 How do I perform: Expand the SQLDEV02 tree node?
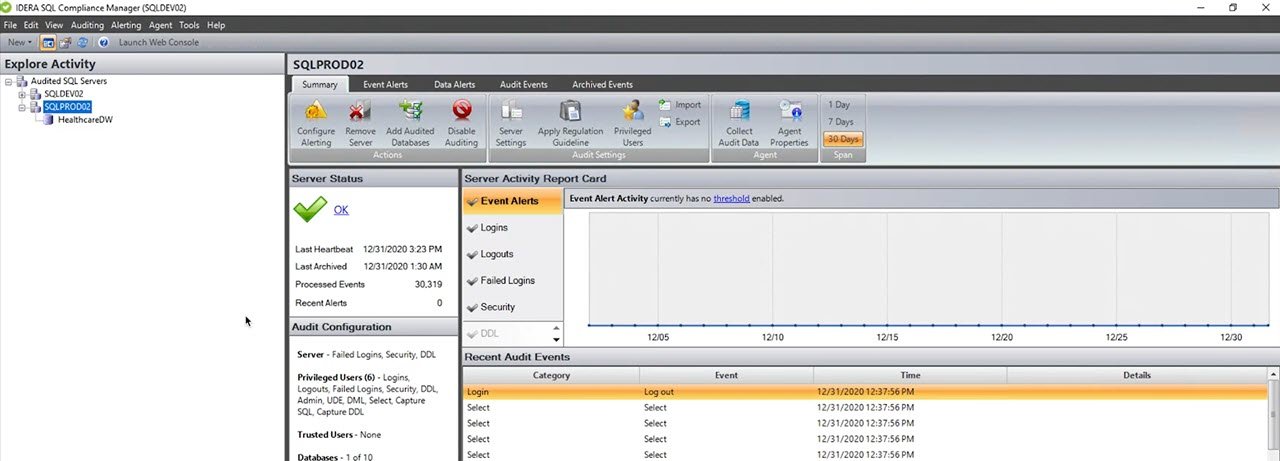tap(22, 94)
